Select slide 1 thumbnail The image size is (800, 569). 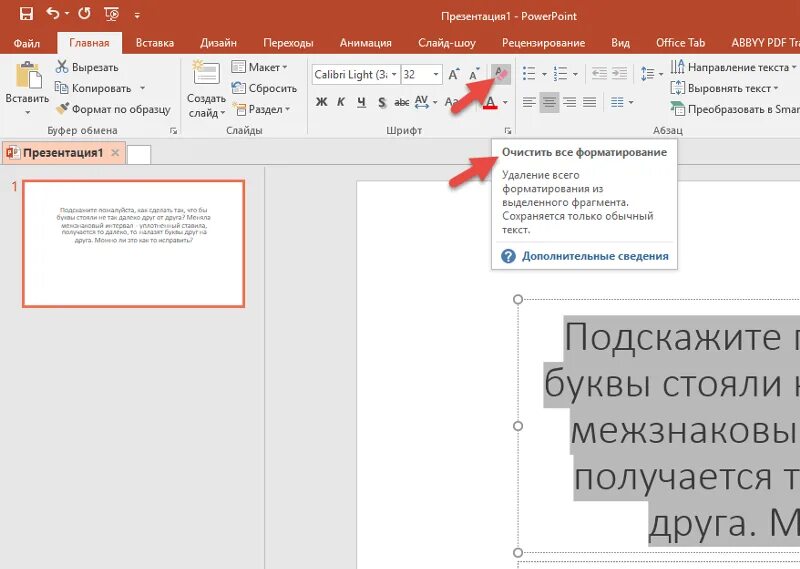click(x=134, y=243)
